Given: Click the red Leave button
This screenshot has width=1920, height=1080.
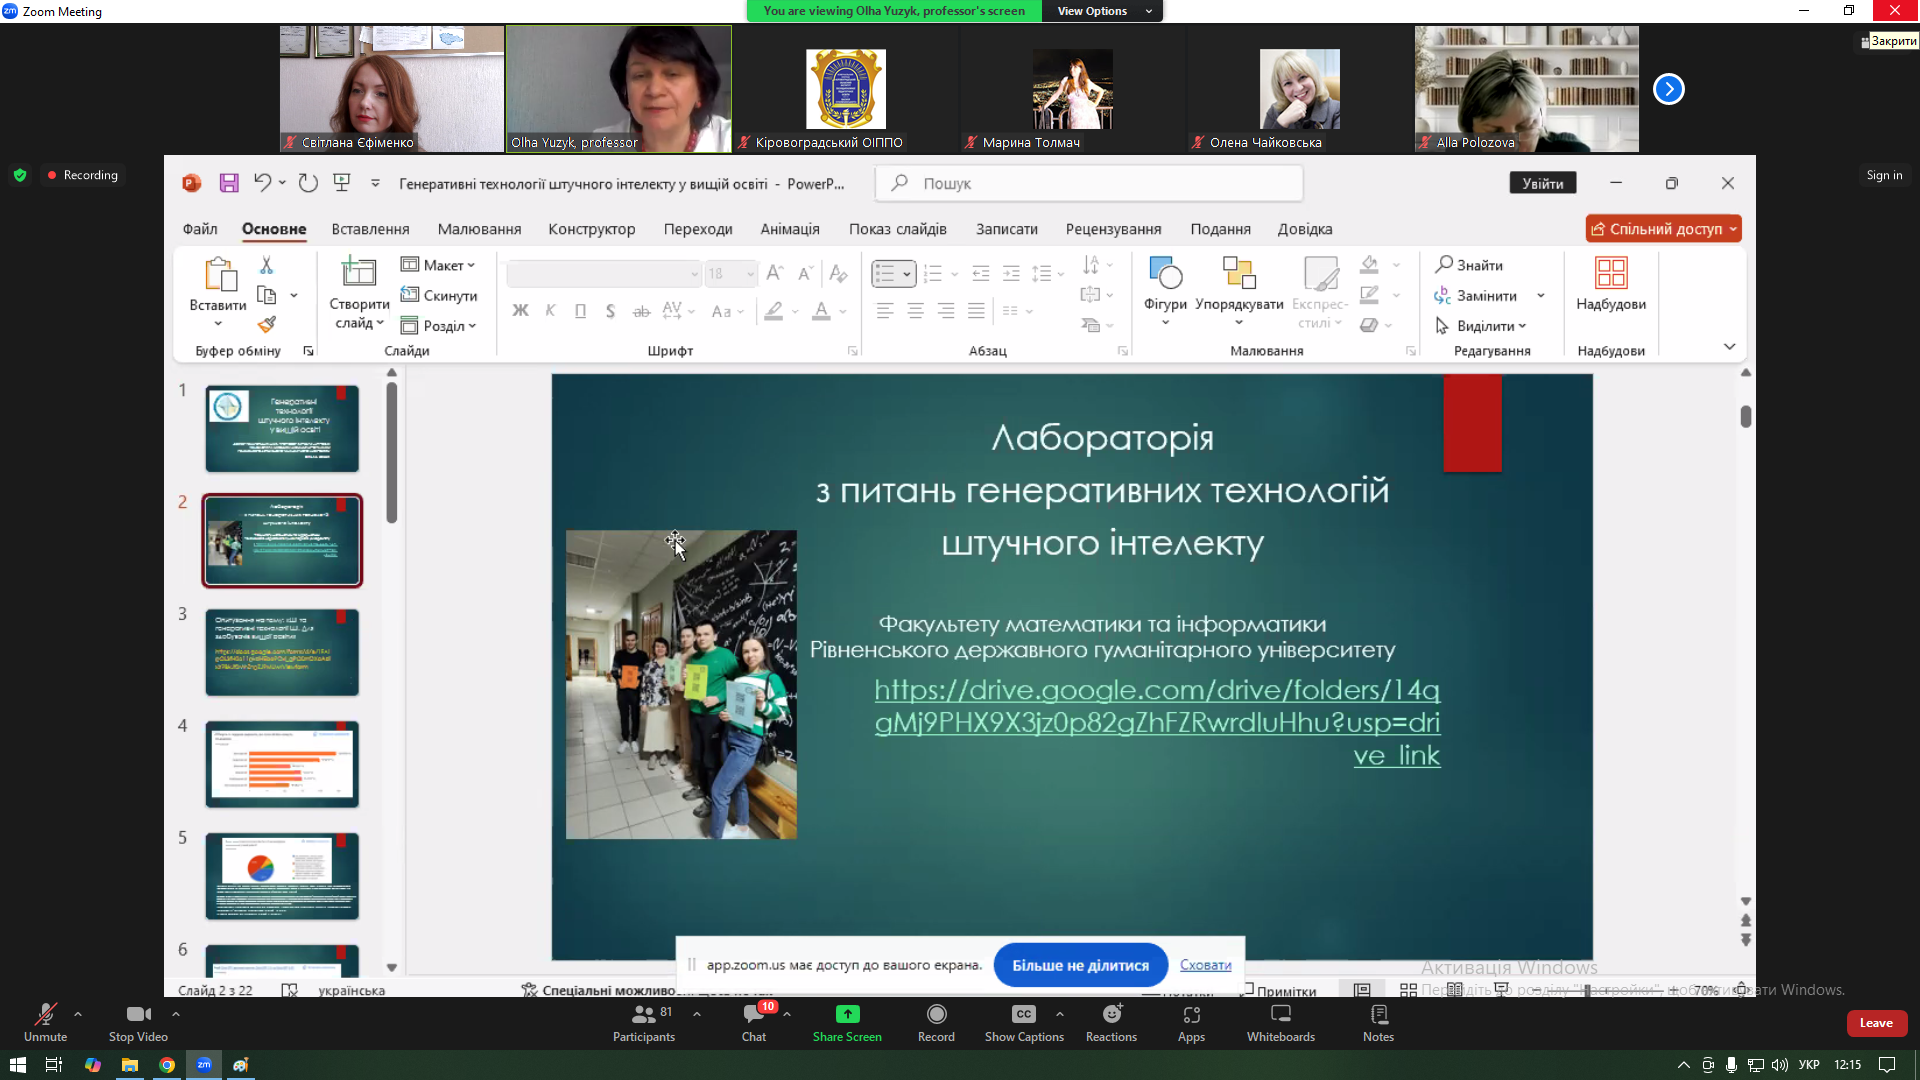Looking at the screenshot, I should coord(1876,1023).
